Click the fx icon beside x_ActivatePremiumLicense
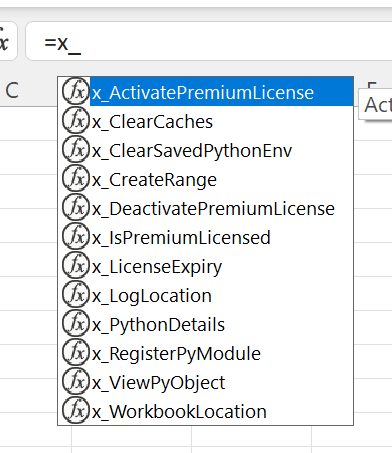Screen dimensions: 392x453 coord(76,92)
